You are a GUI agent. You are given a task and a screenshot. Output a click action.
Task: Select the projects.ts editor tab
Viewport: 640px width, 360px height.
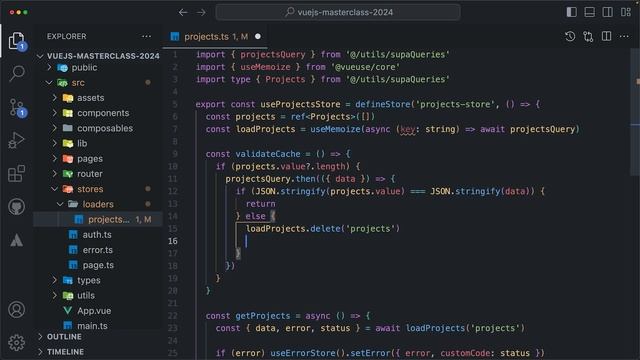pos(216,36)
